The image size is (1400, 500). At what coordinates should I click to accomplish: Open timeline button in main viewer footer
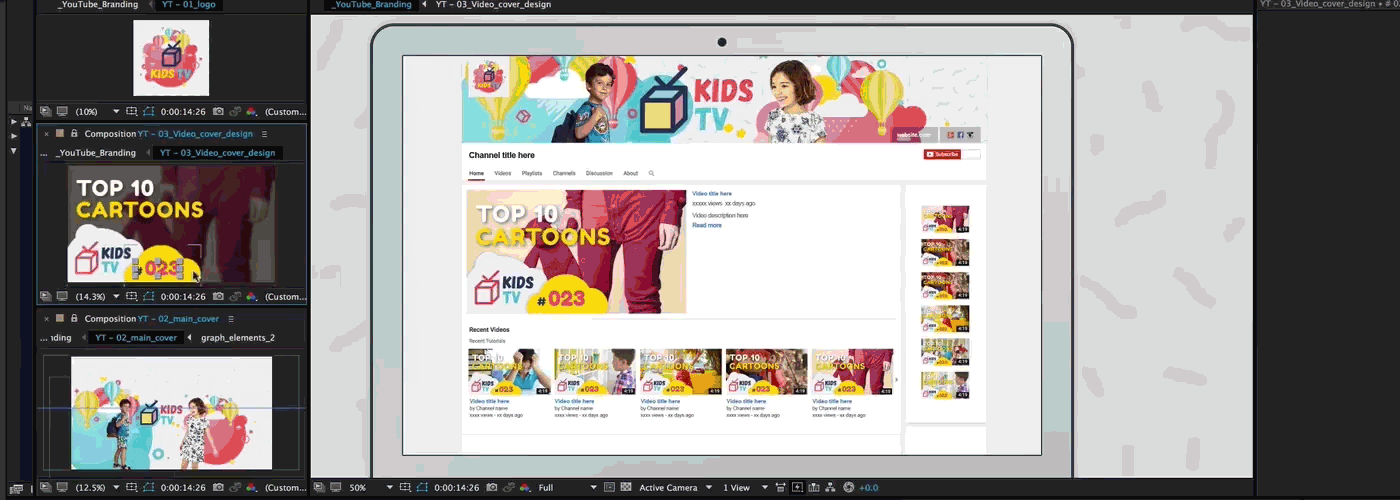click(813, 487)
